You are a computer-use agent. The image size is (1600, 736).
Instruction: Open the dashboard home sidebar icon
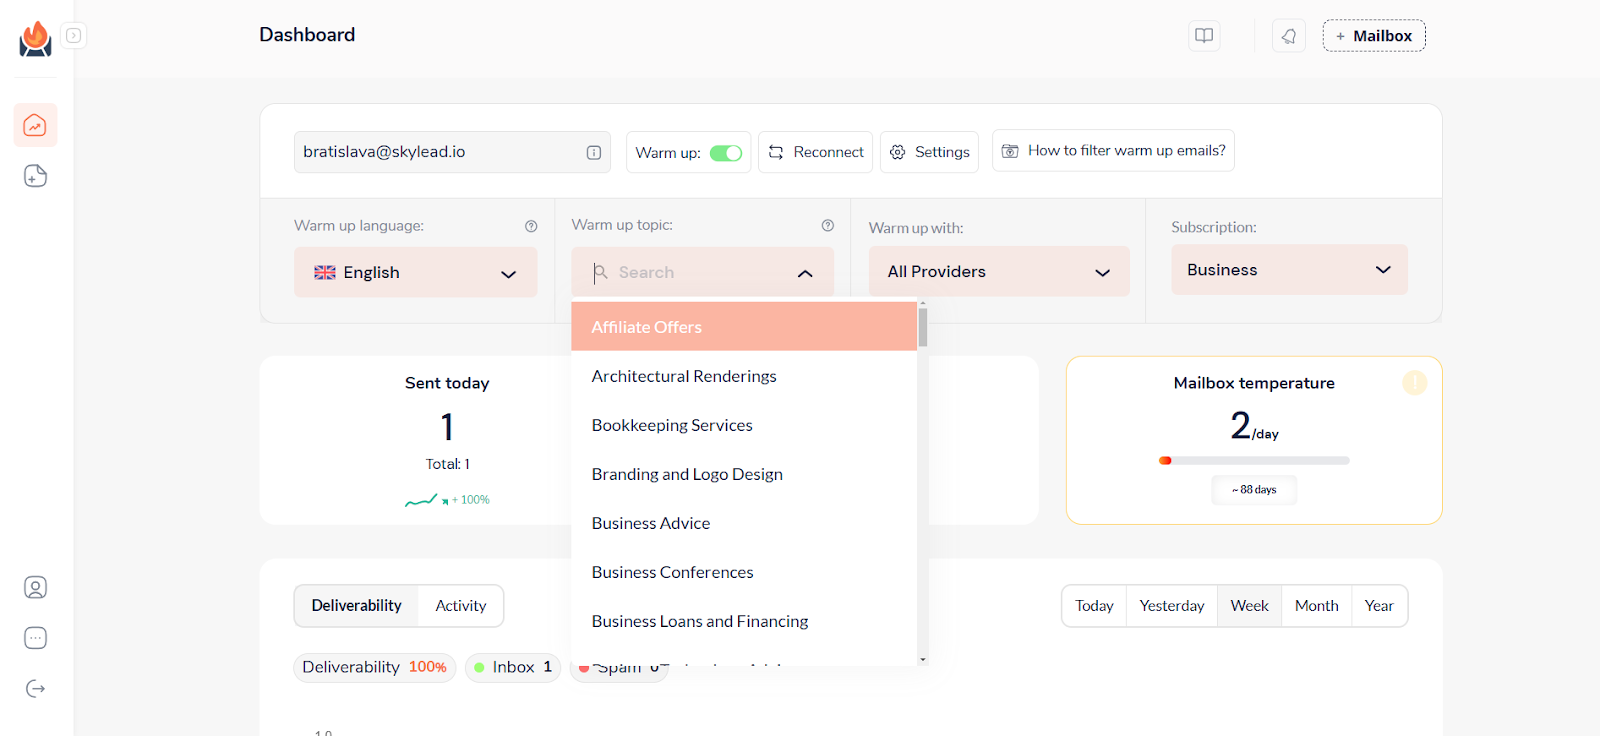[x=35, y=125]
